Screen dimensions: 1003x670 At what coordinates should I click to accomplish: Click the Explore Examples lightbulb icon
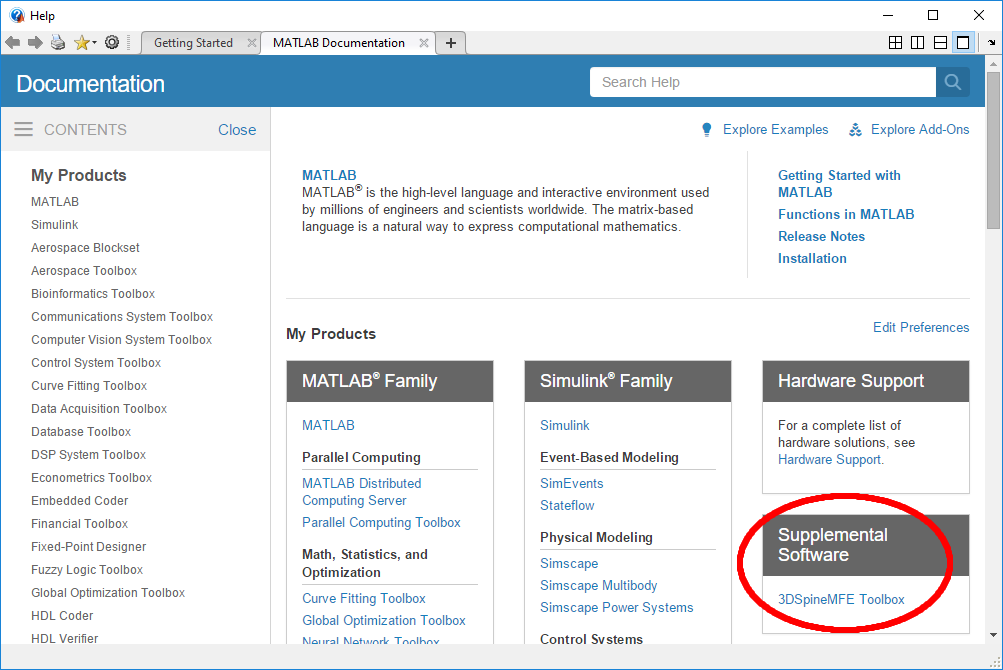(x=706, y=130)
